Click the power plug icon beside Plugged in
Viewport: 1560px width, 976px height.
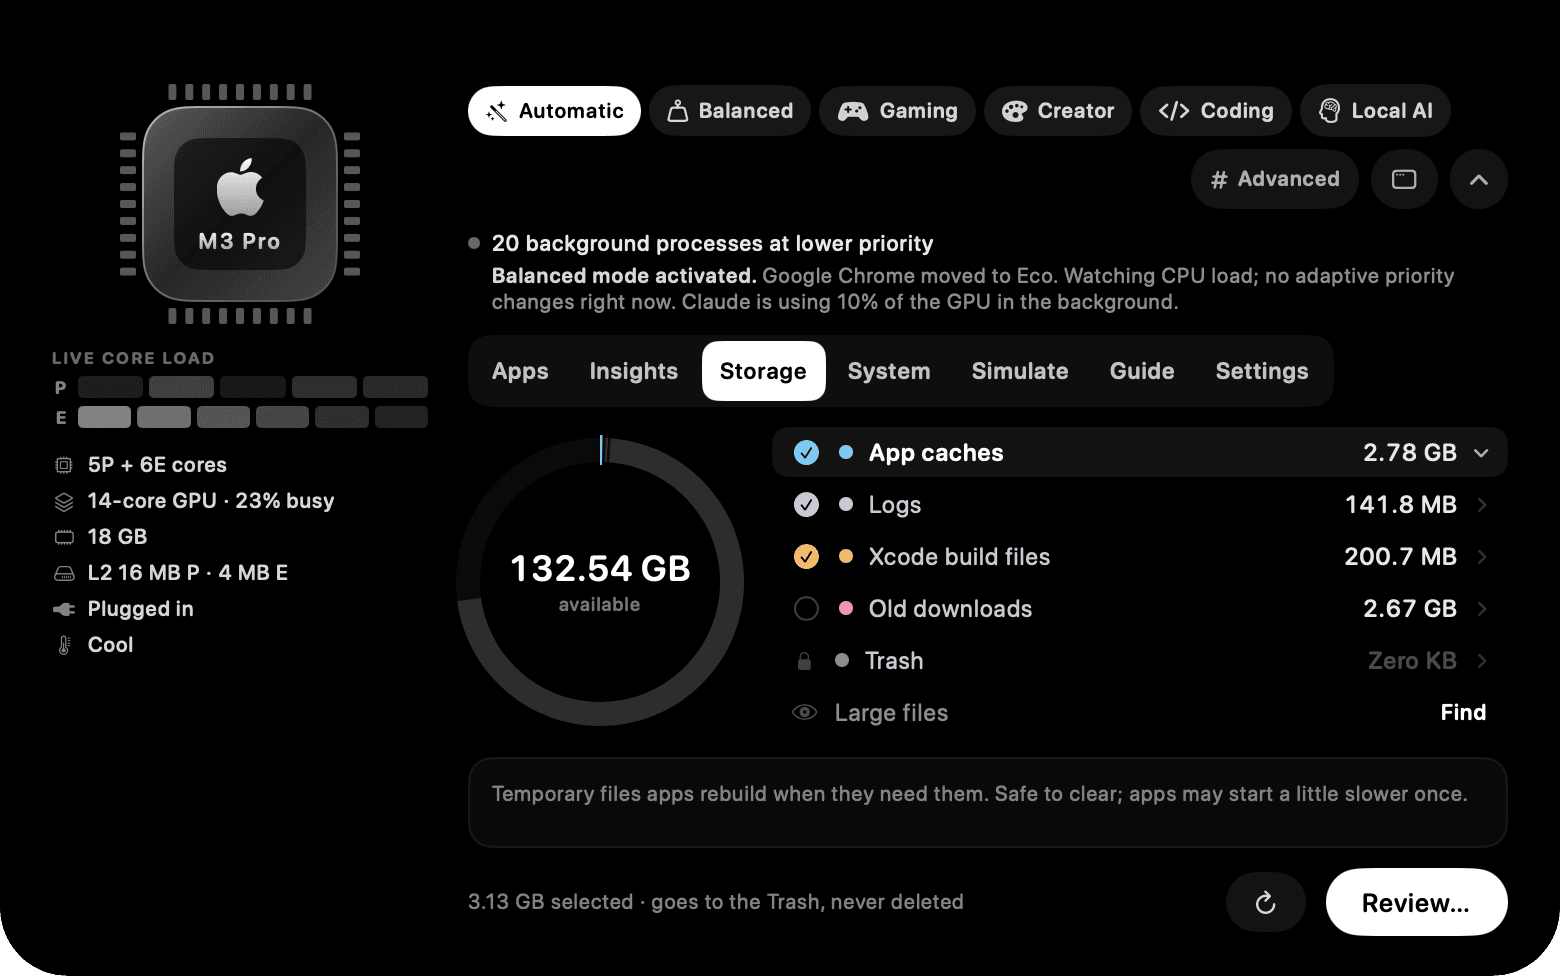64,609
